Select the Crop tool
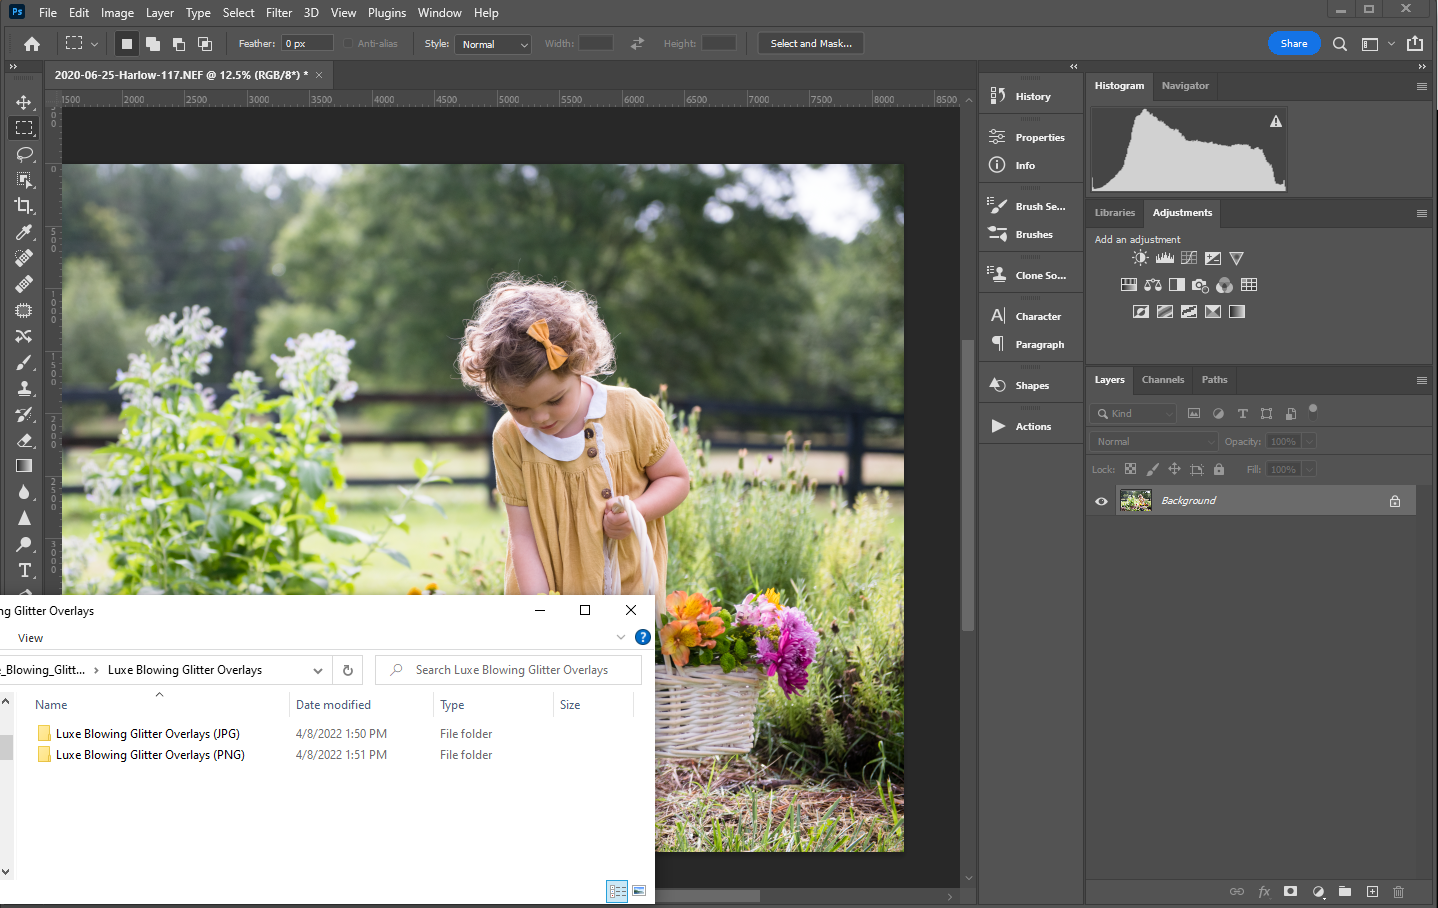The width and height of the screenshot is (1438, 908). pyautogui.click(x=24, y=206)
